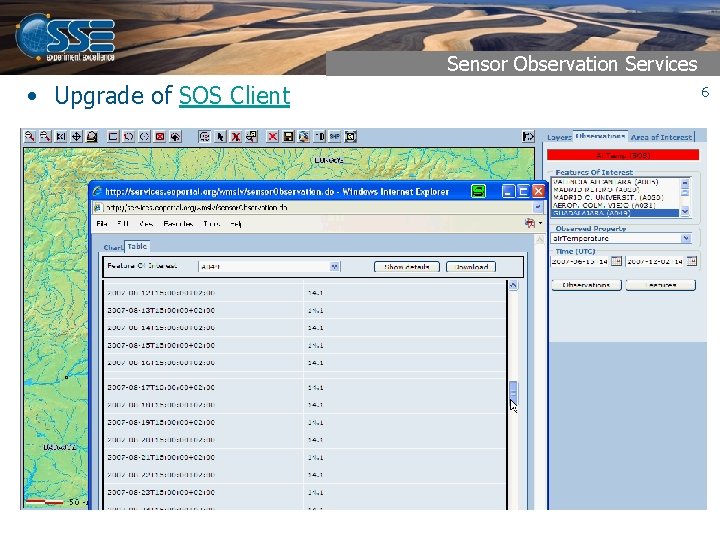Screen dimensions: 720x540
Task: Switch to the Chart tab in popup
Action: click(113, 248)
